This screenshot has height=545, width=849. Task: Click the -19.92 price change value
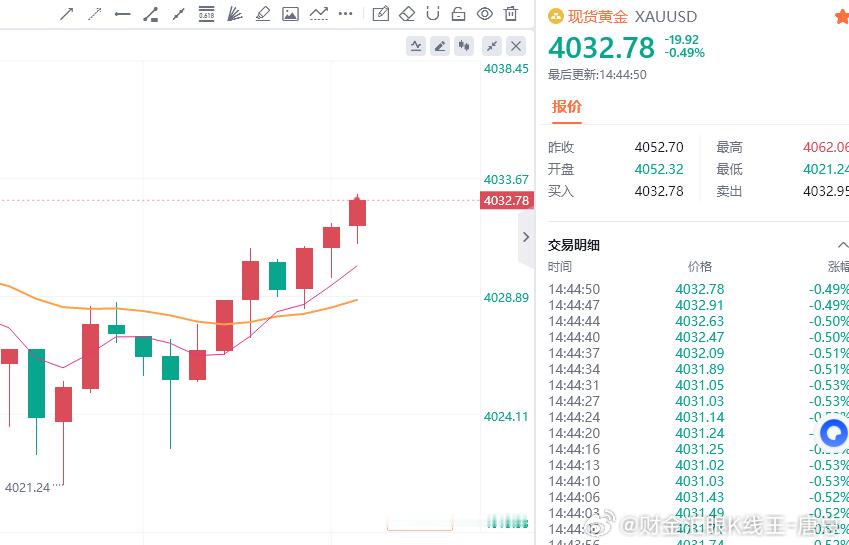click(682, 40)
